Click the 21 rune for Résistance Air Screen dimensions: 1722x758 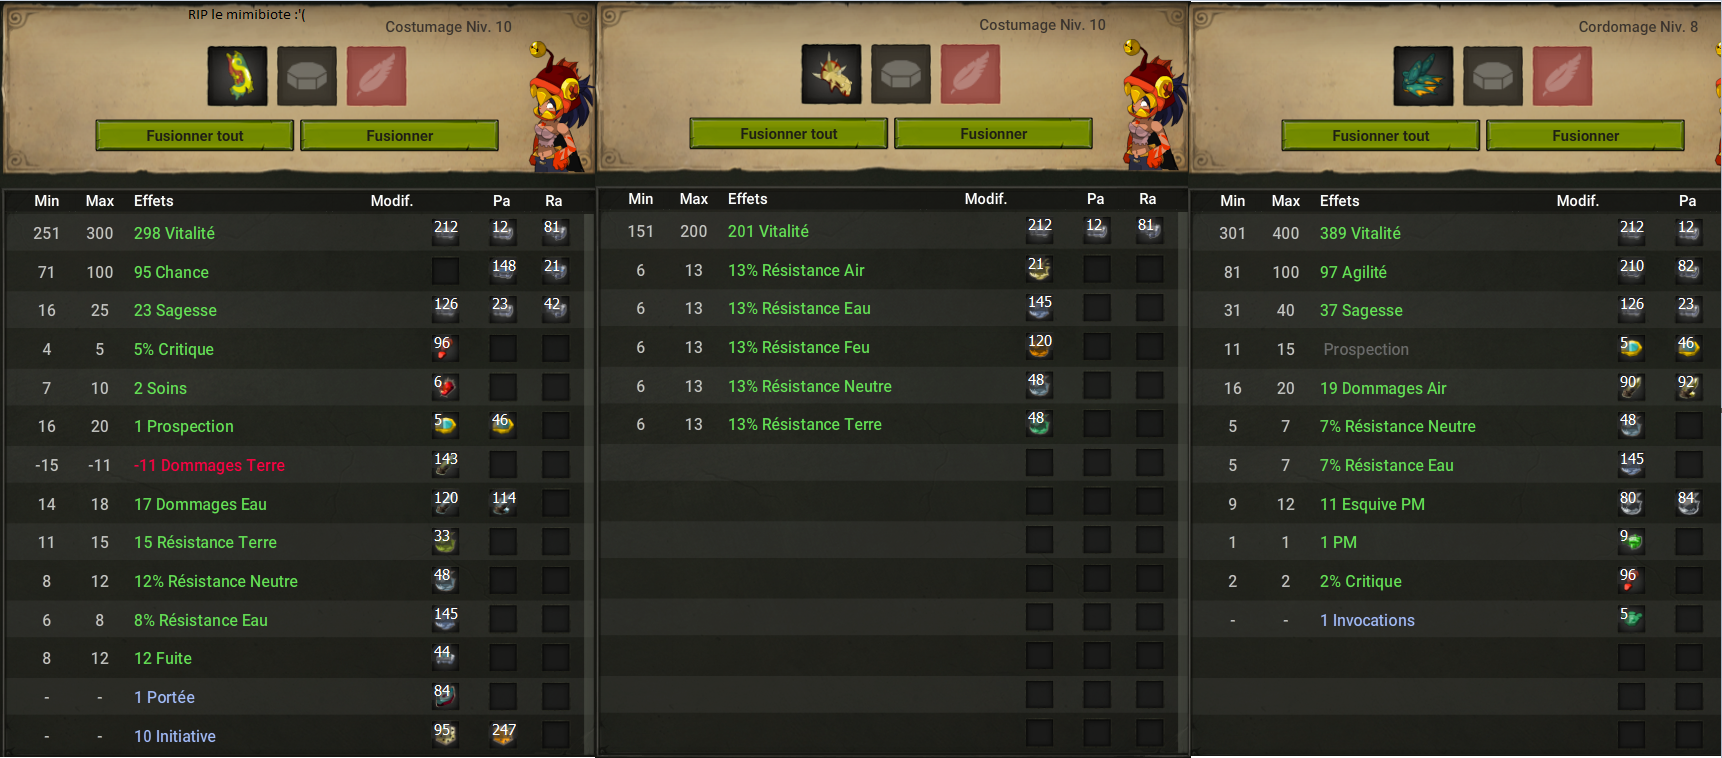pos(1039,269)
